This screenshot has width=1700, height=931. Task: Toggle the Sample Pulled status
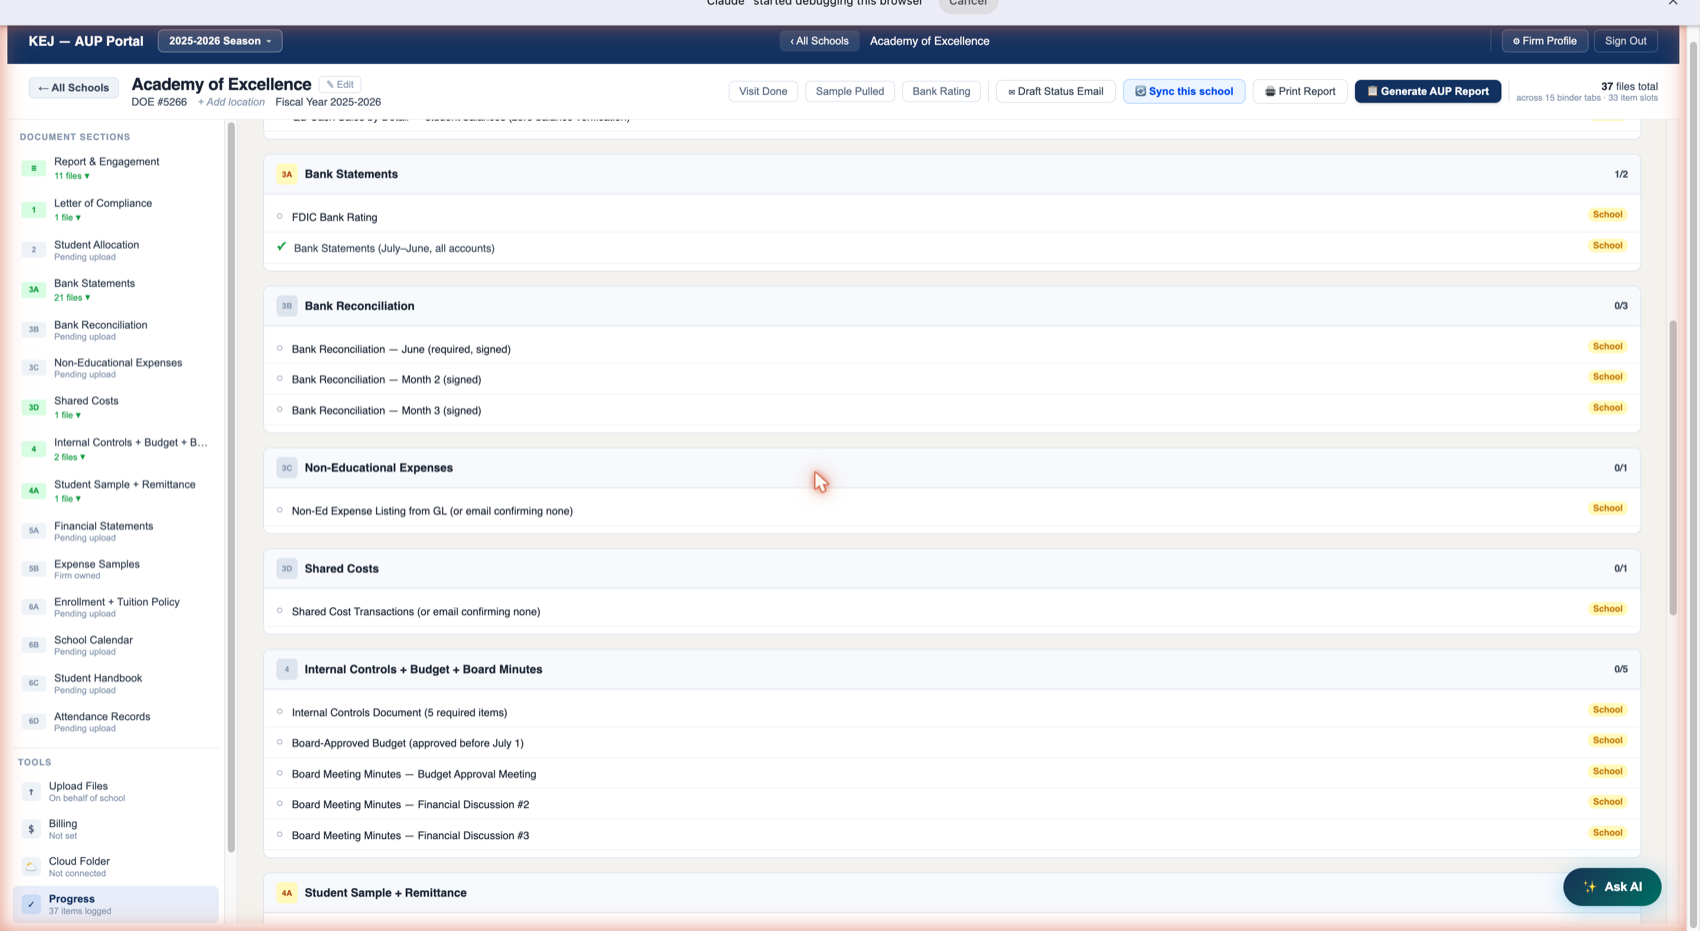[849, 91]
